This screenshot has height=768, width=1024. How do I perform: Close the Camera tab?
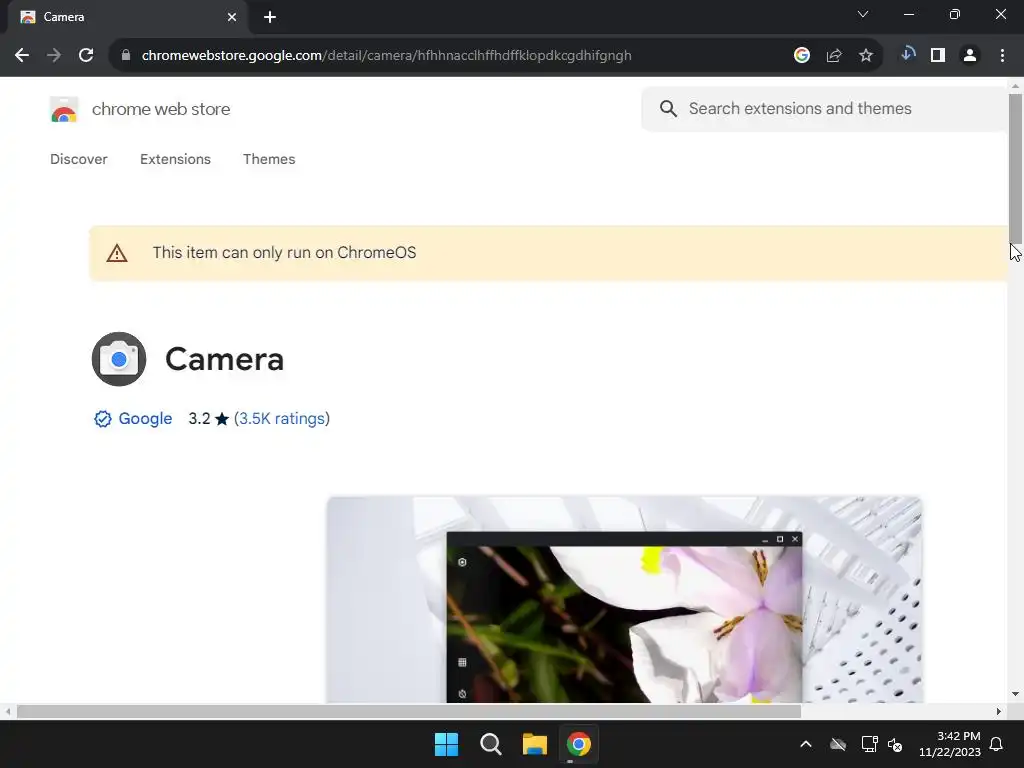click(232, 17)
